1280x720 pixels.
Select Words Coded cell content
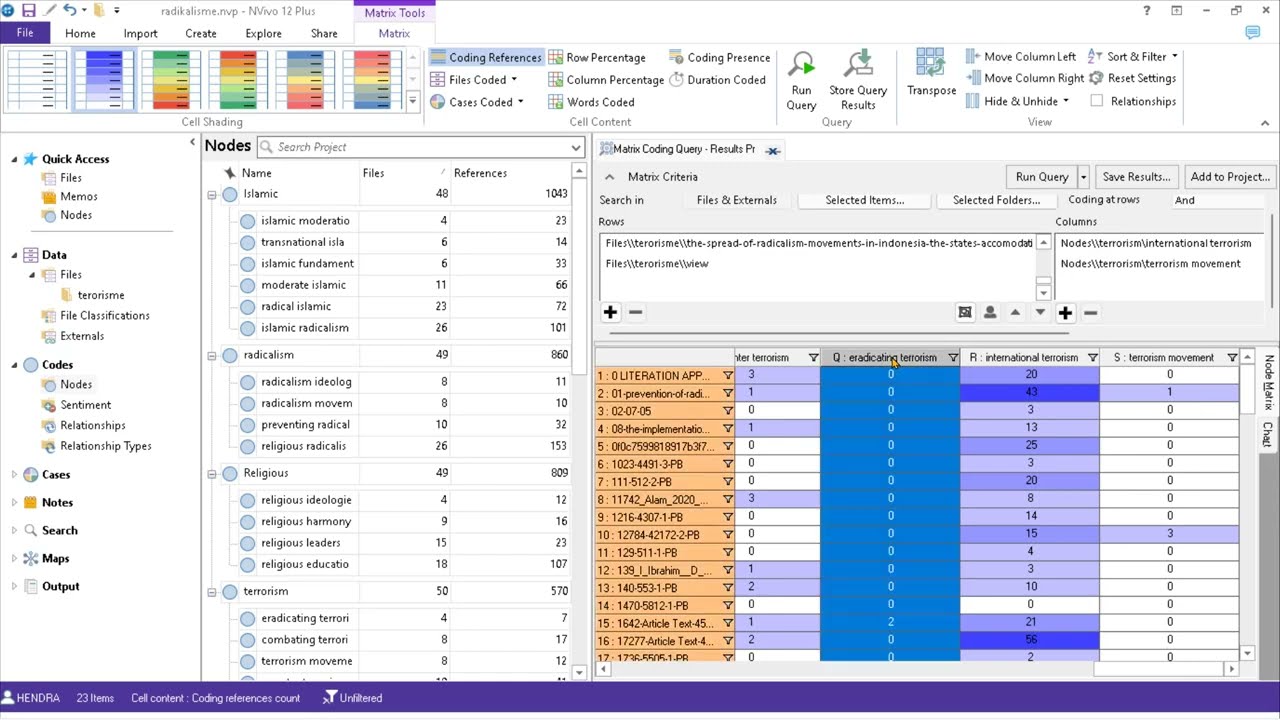(x=591, y=102)
